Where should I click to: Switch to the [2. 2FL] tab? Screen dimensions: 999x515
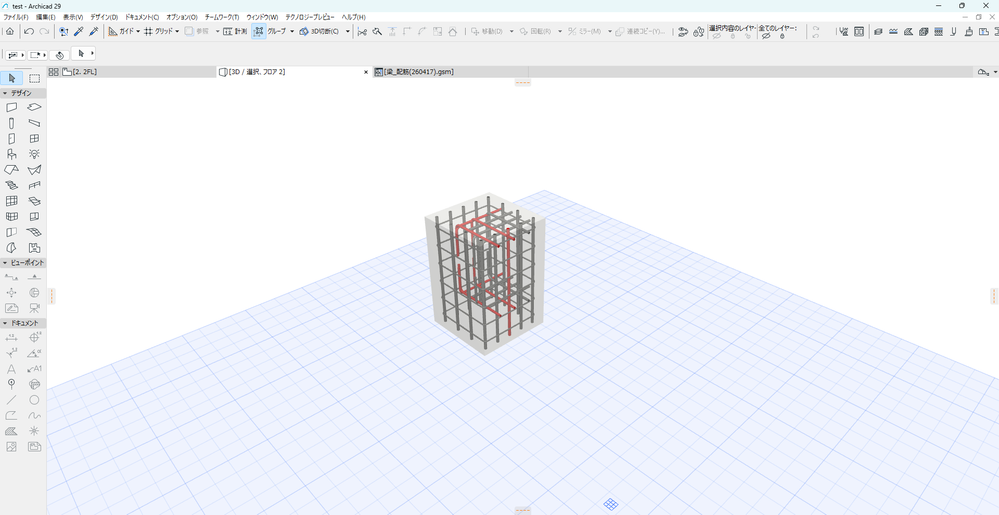[x=132, y=72]
